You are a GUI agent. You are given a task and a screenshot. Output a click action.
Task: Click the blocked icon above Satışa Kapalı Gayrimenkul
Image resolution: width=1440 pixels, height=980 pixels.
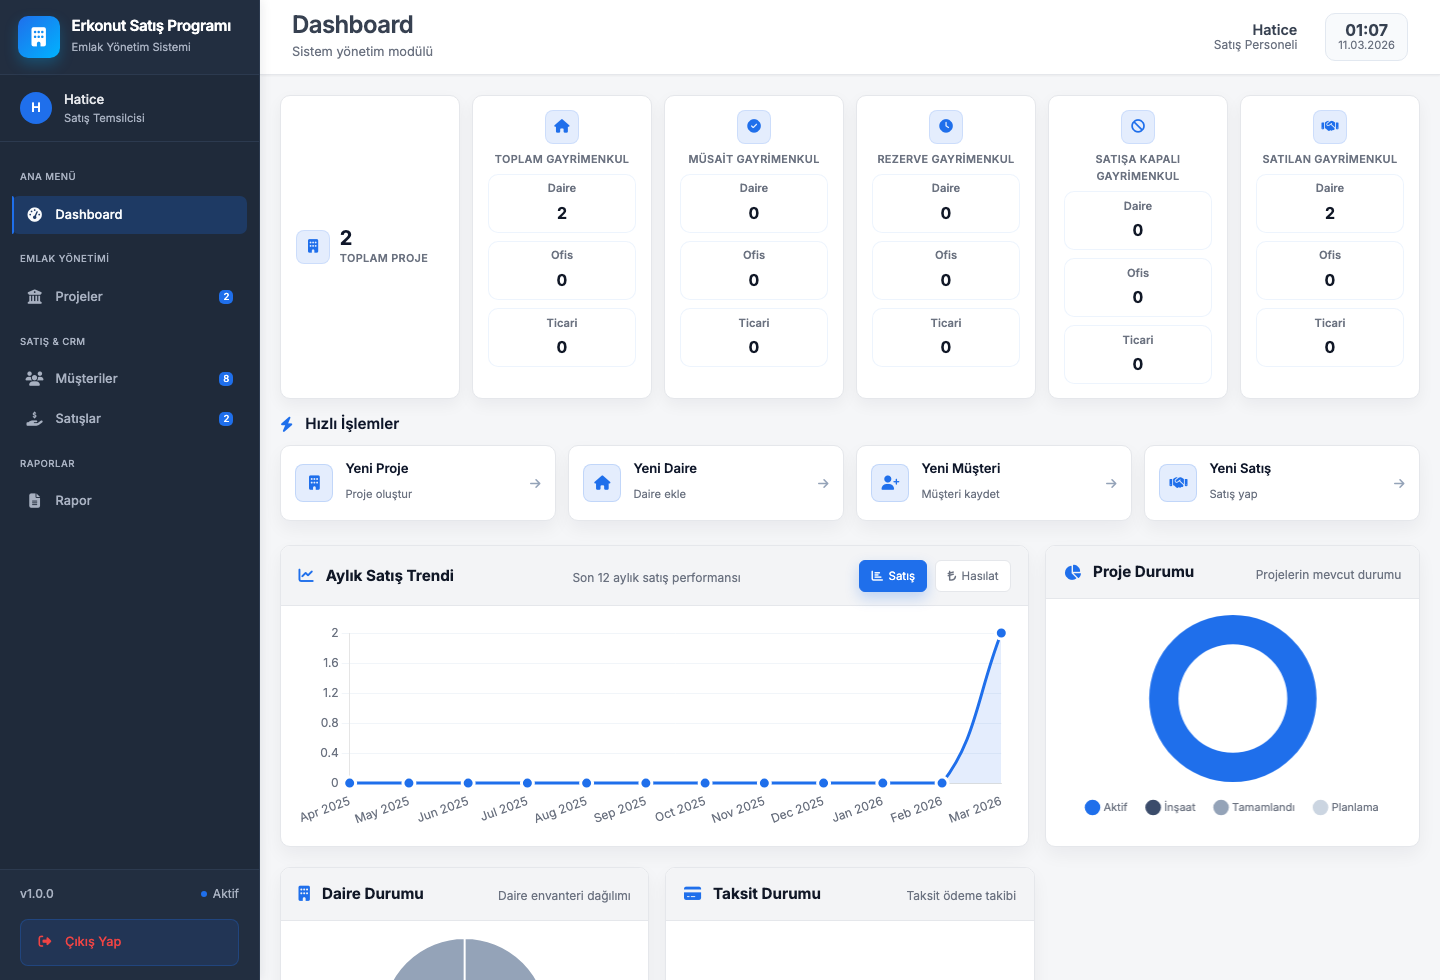point(1138,127)
